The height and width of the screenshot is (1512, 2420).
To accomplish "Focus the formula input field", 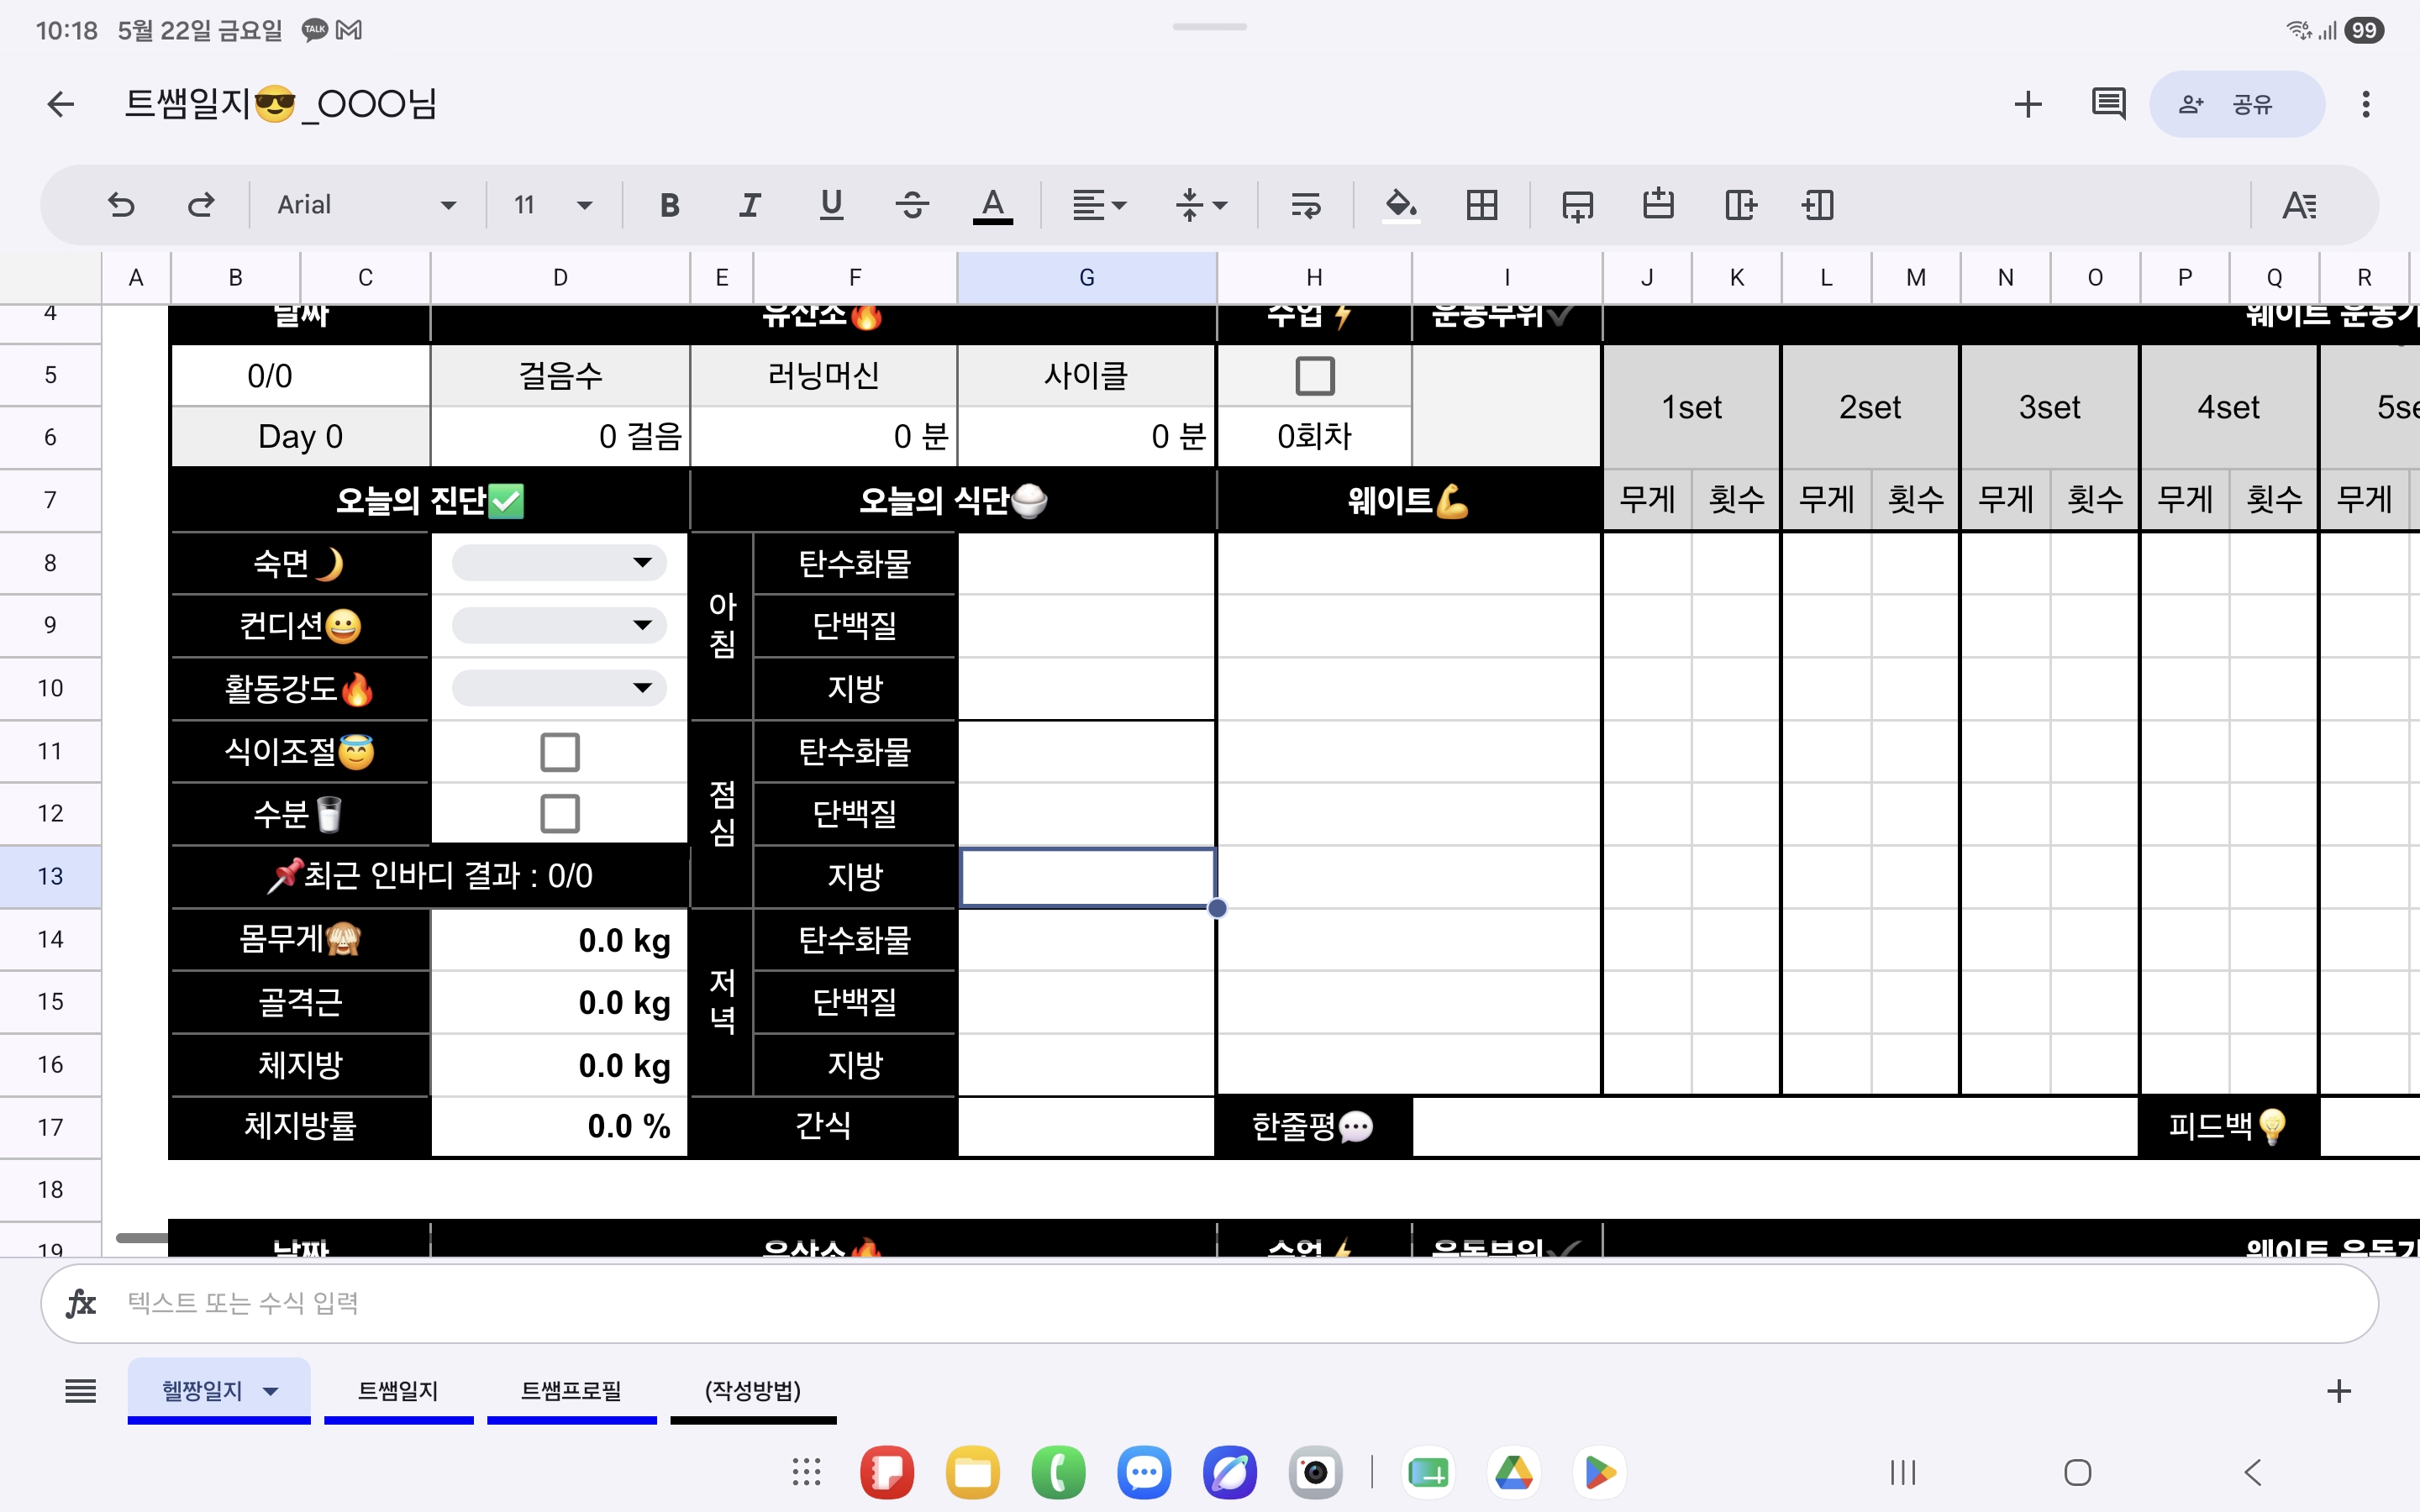I will coord(1209,1303).
